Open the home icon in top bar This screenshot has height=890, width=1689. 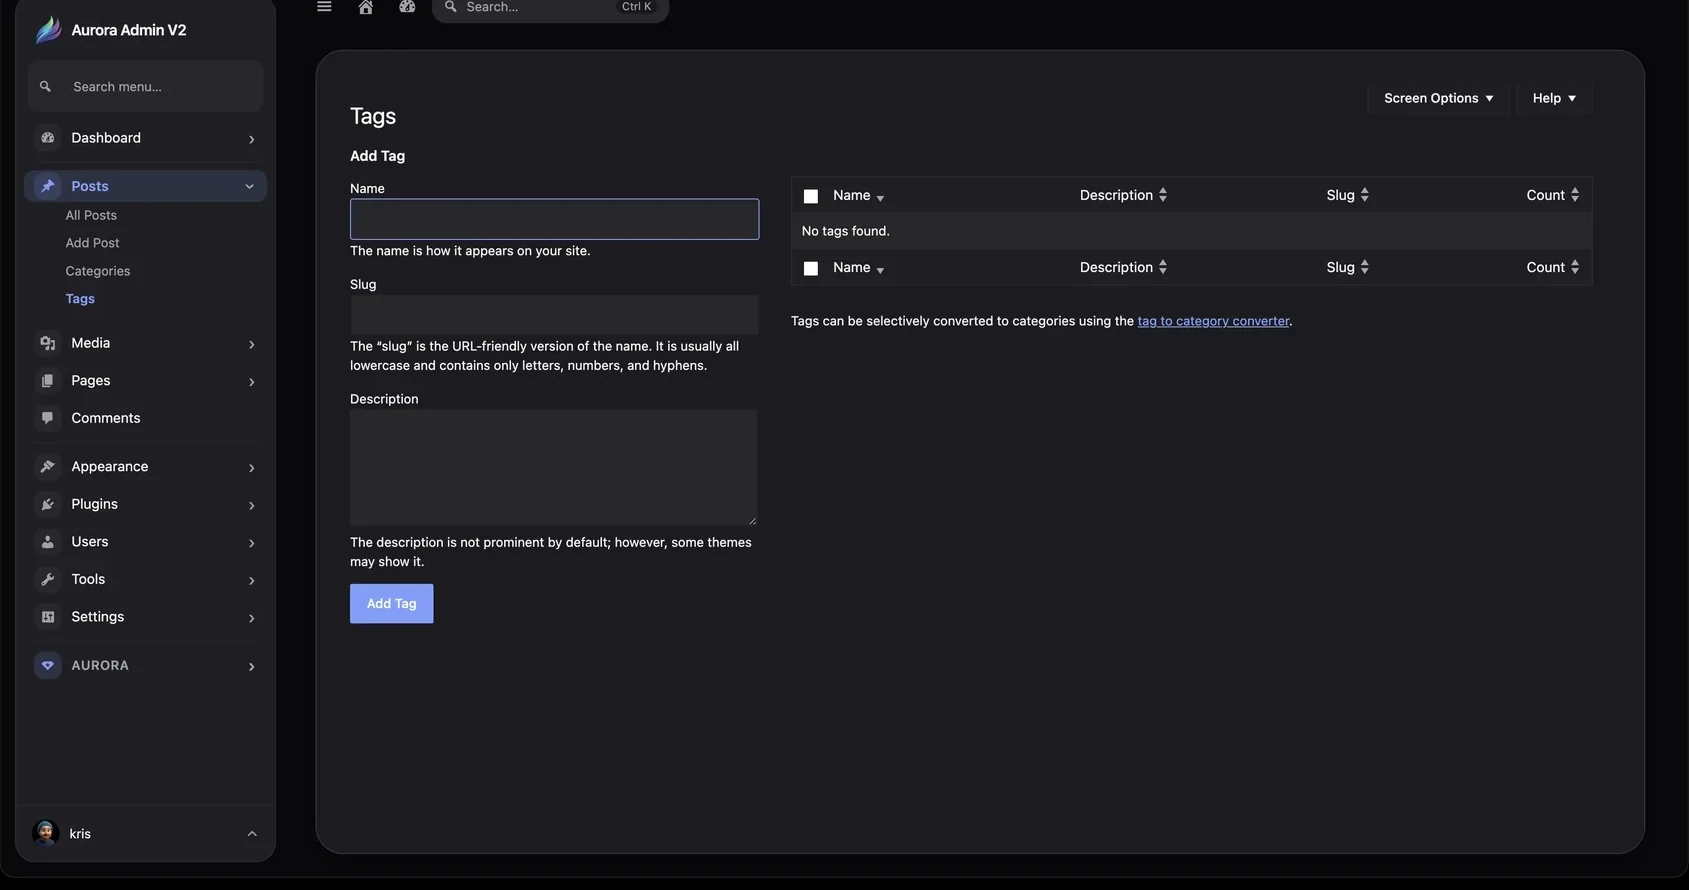point(366,7)
